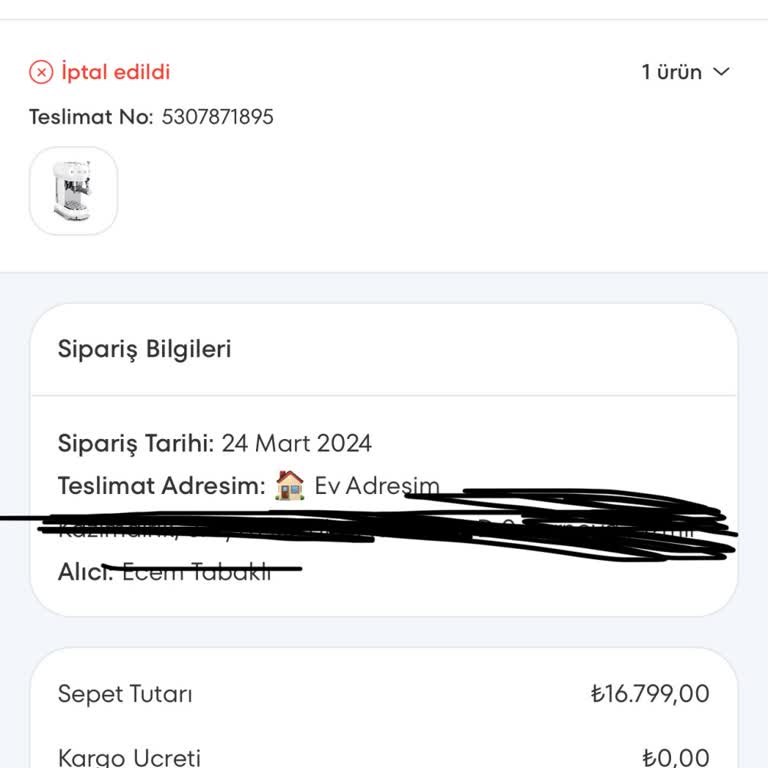This screenshot has width=768, height=768.
Task: Click the red cancelled circle-x icon
Action: coord(41,72)
